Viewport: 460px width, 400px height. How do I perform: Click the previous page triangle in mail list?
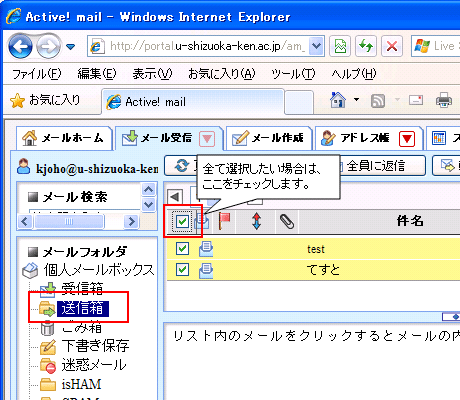(175, 197)
